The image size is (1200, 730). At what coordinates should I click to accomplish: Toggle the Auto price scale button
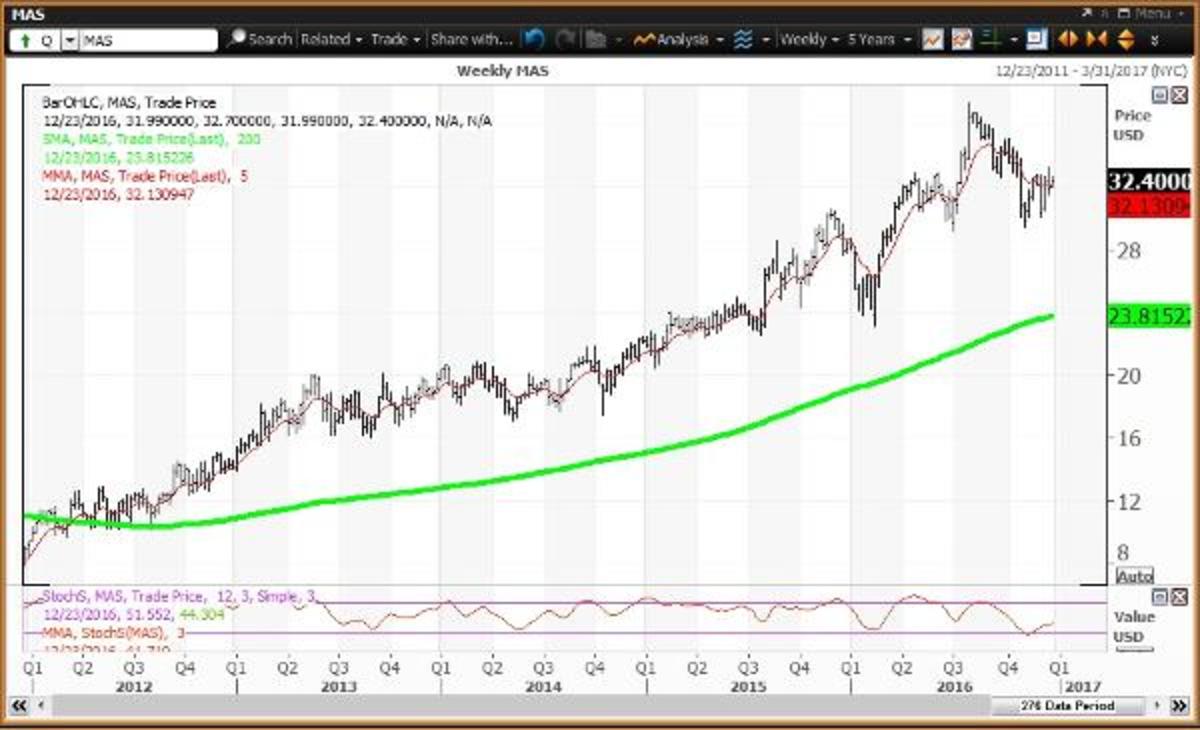tap(1134, 576)
